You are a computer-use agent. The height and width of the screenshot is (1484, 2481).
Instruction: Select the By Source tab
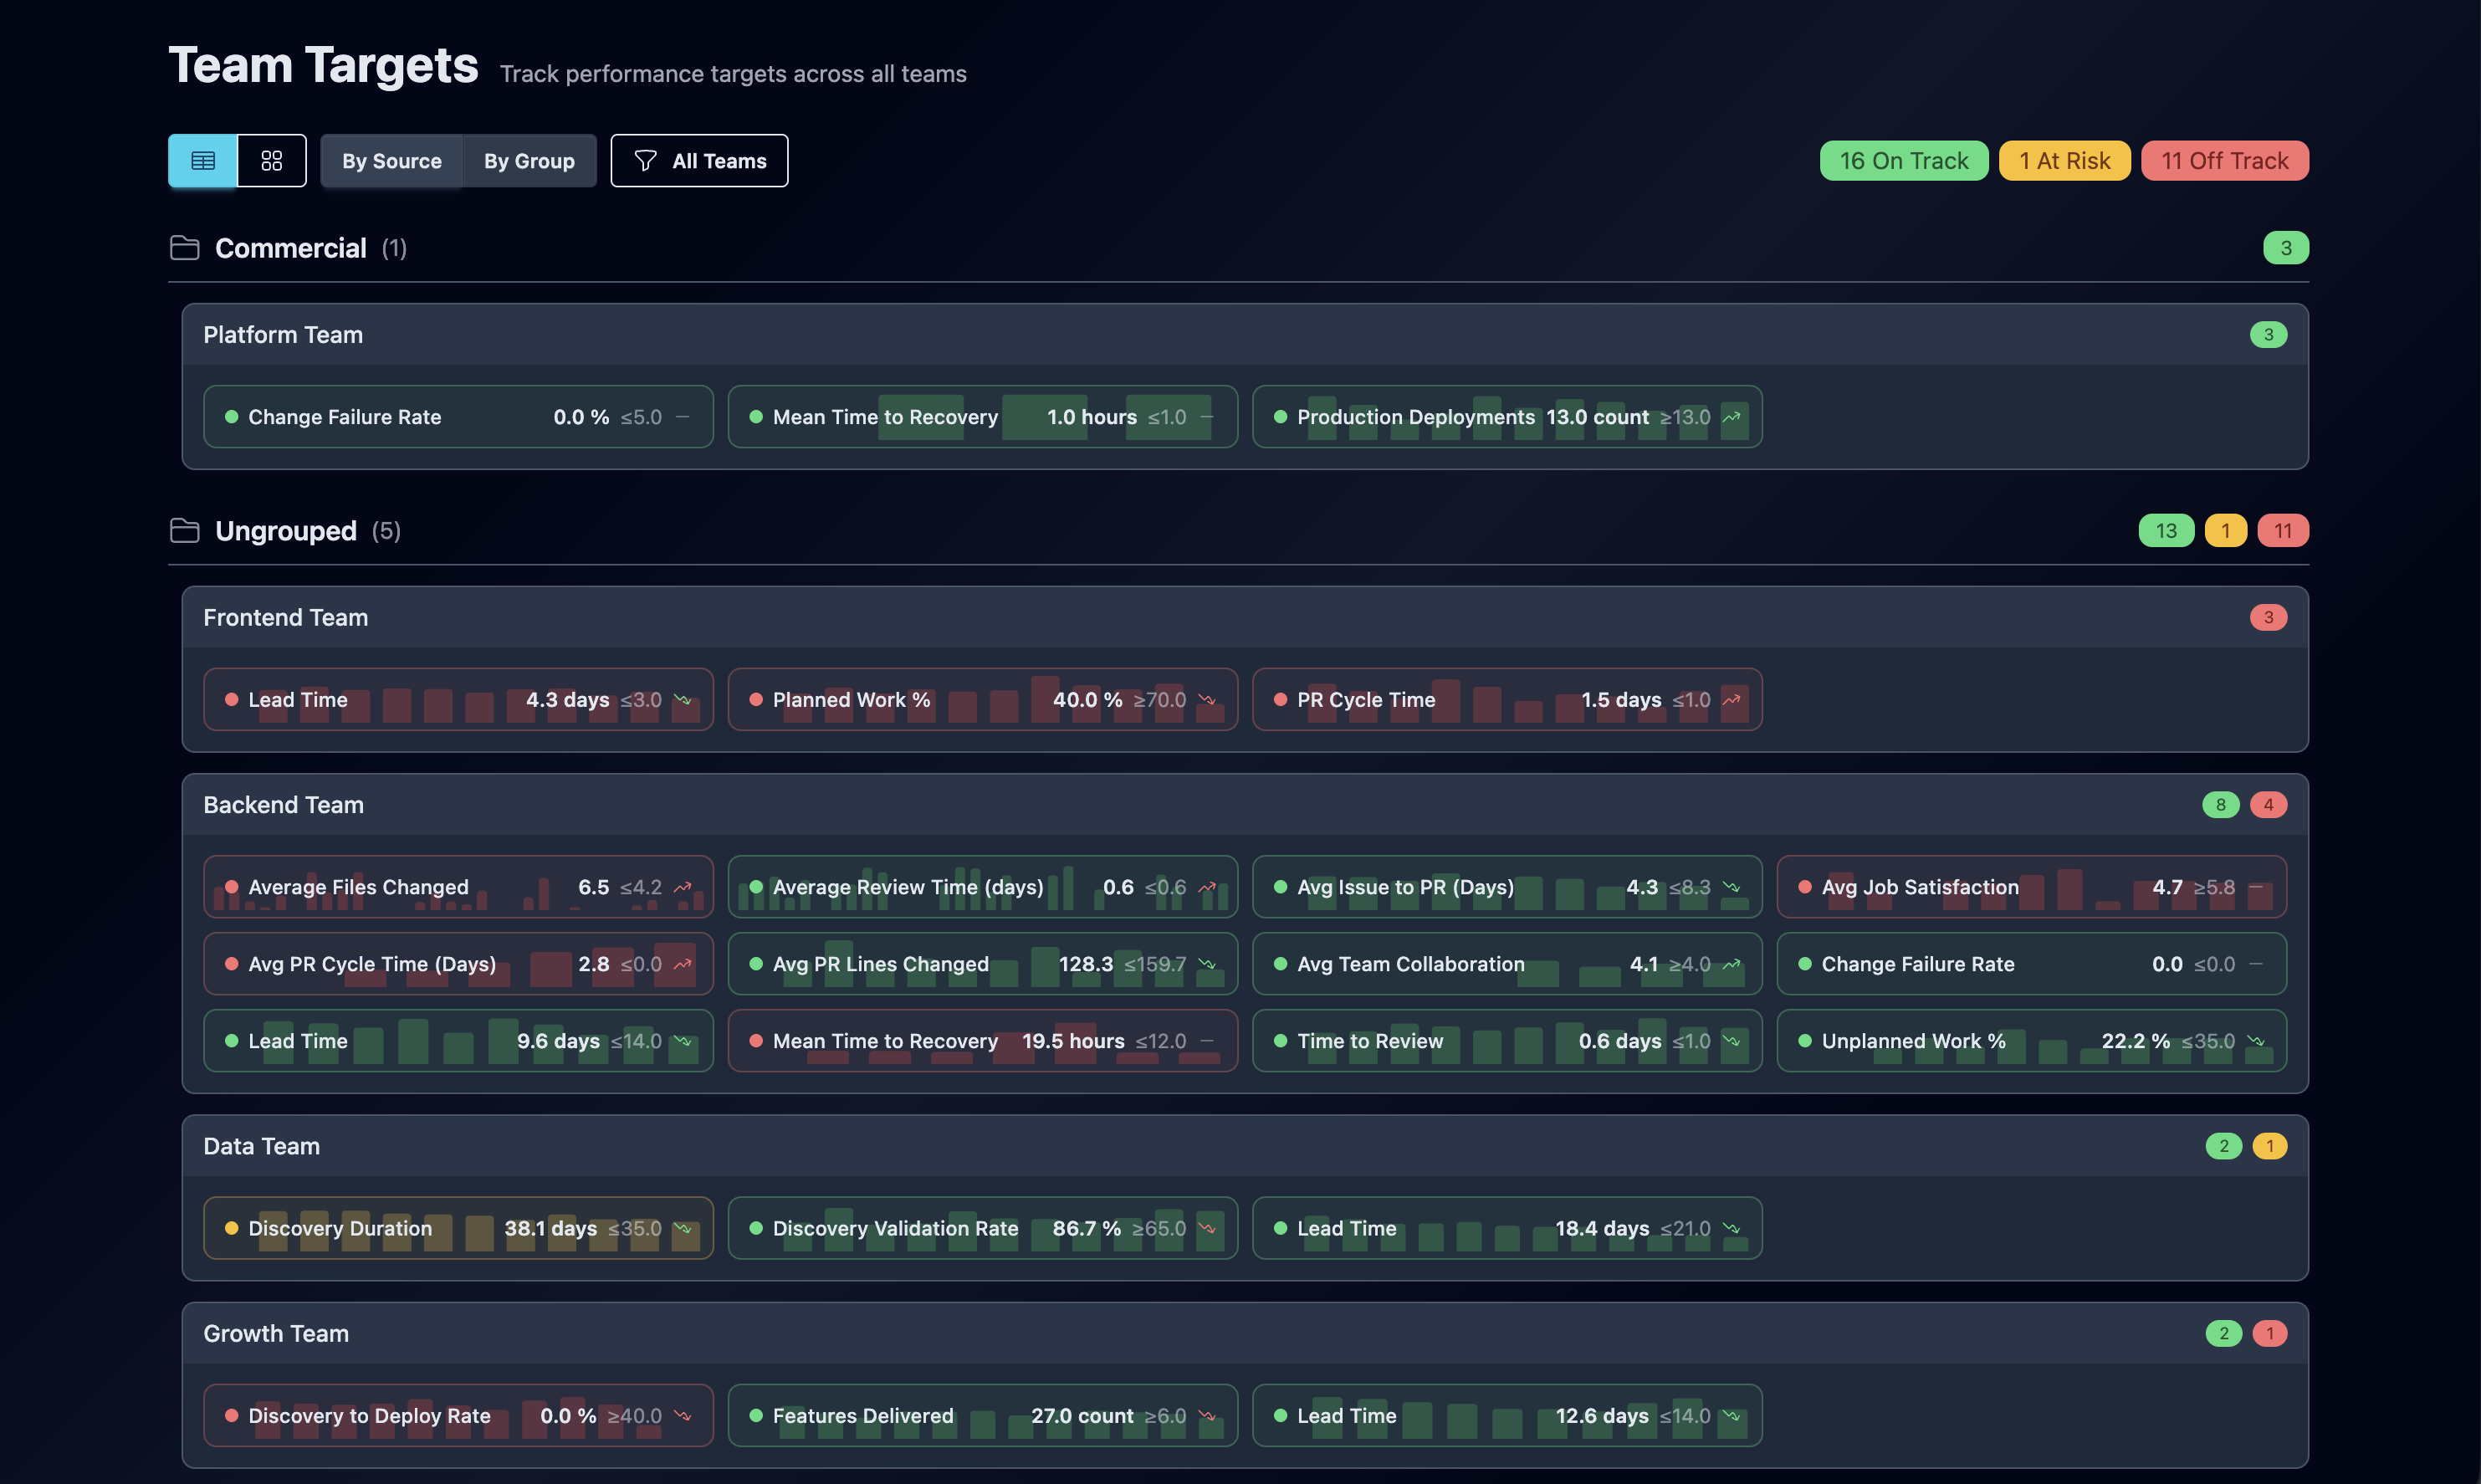391,160
